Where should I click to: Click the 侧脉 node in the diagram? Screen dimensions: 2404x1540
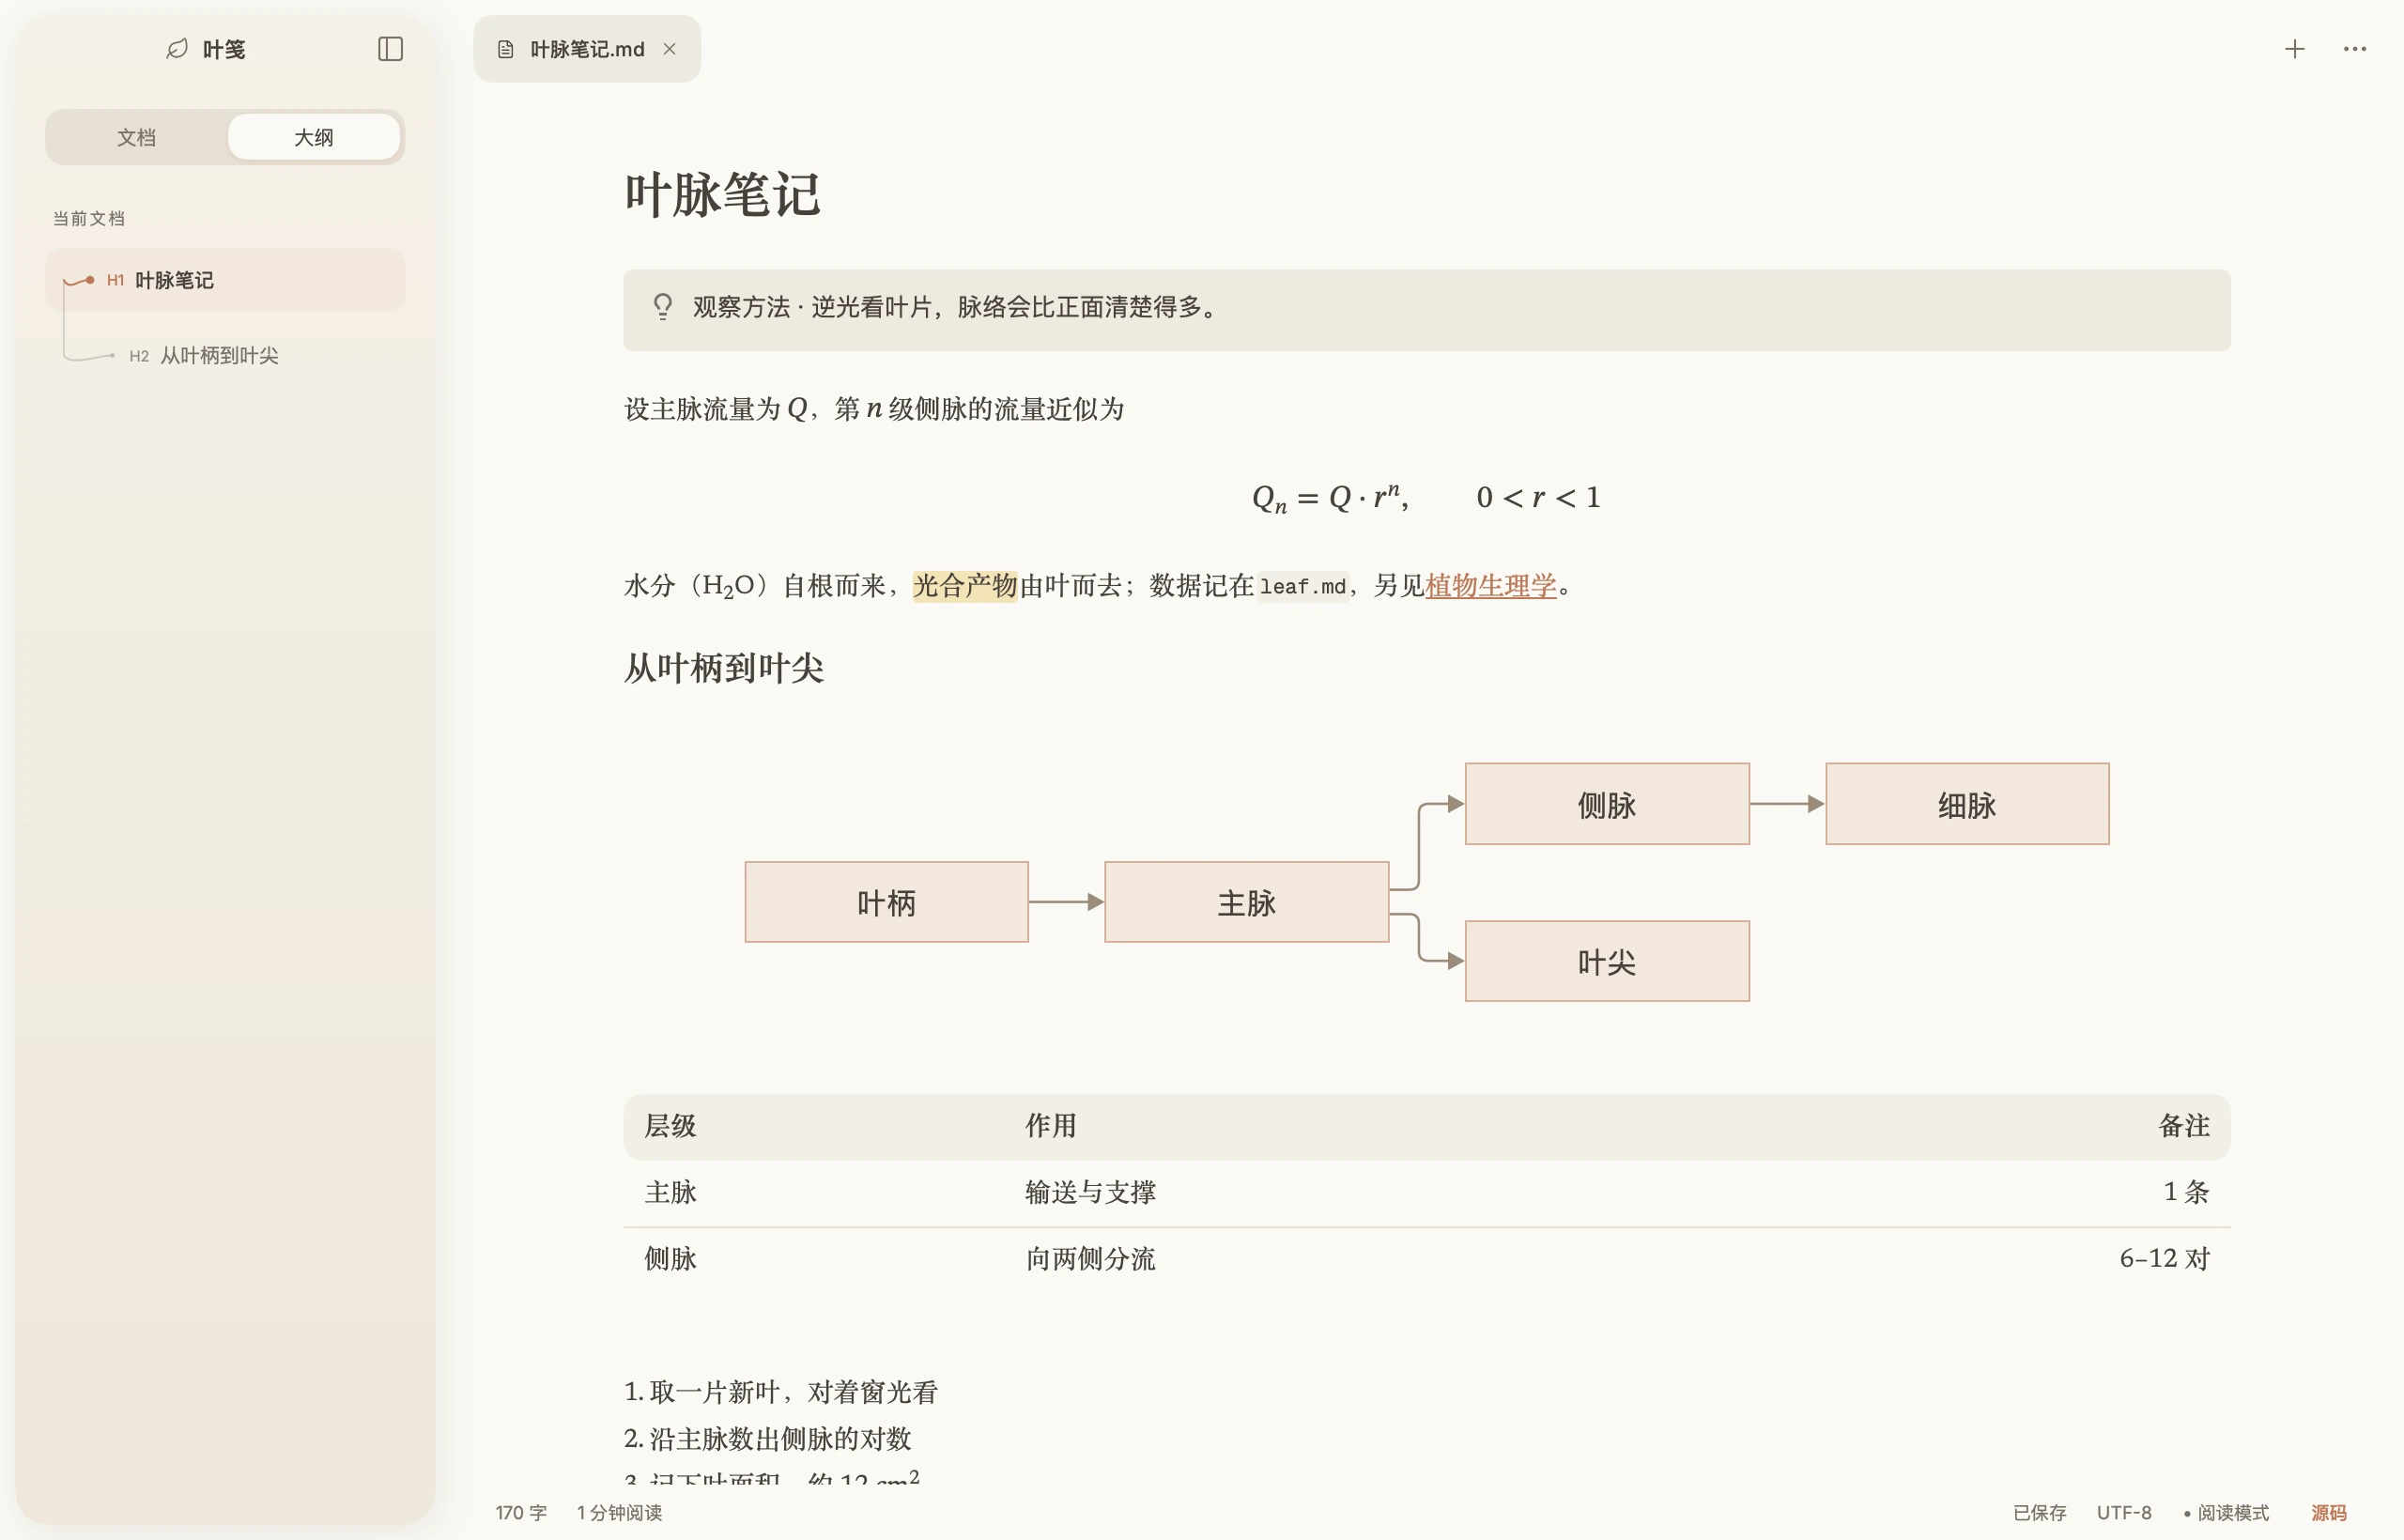(x=1606, y=804)
